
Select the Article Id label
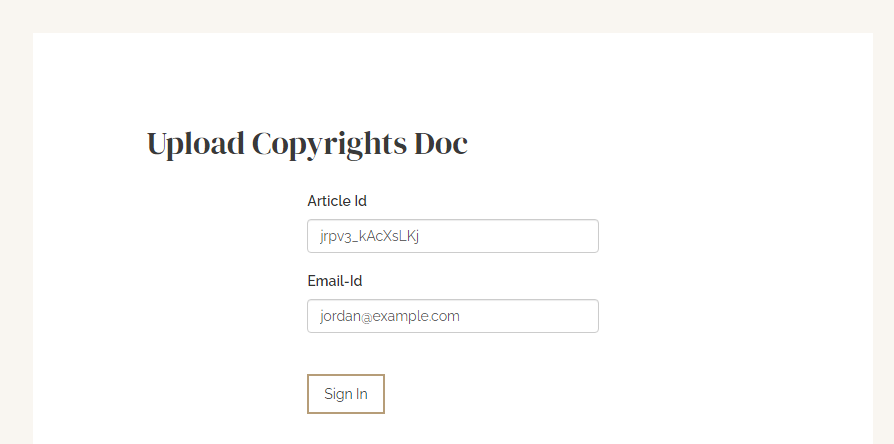337,201
